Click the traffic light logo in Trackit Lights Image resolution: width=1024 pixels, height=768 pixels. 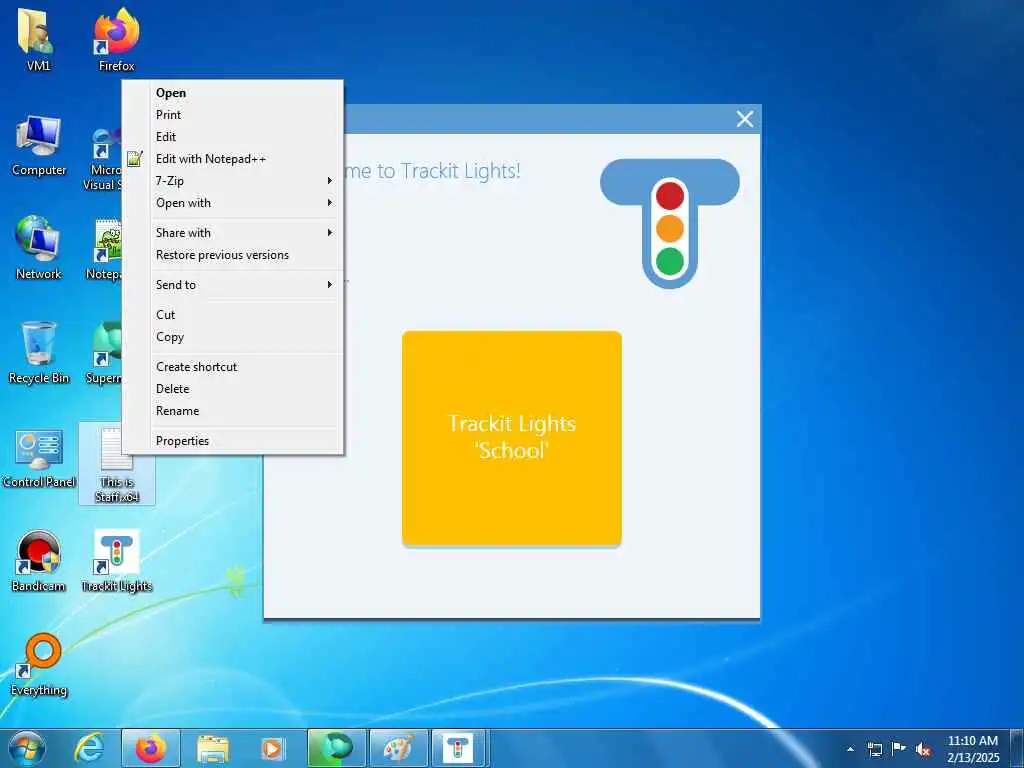[x=669, y=223]
